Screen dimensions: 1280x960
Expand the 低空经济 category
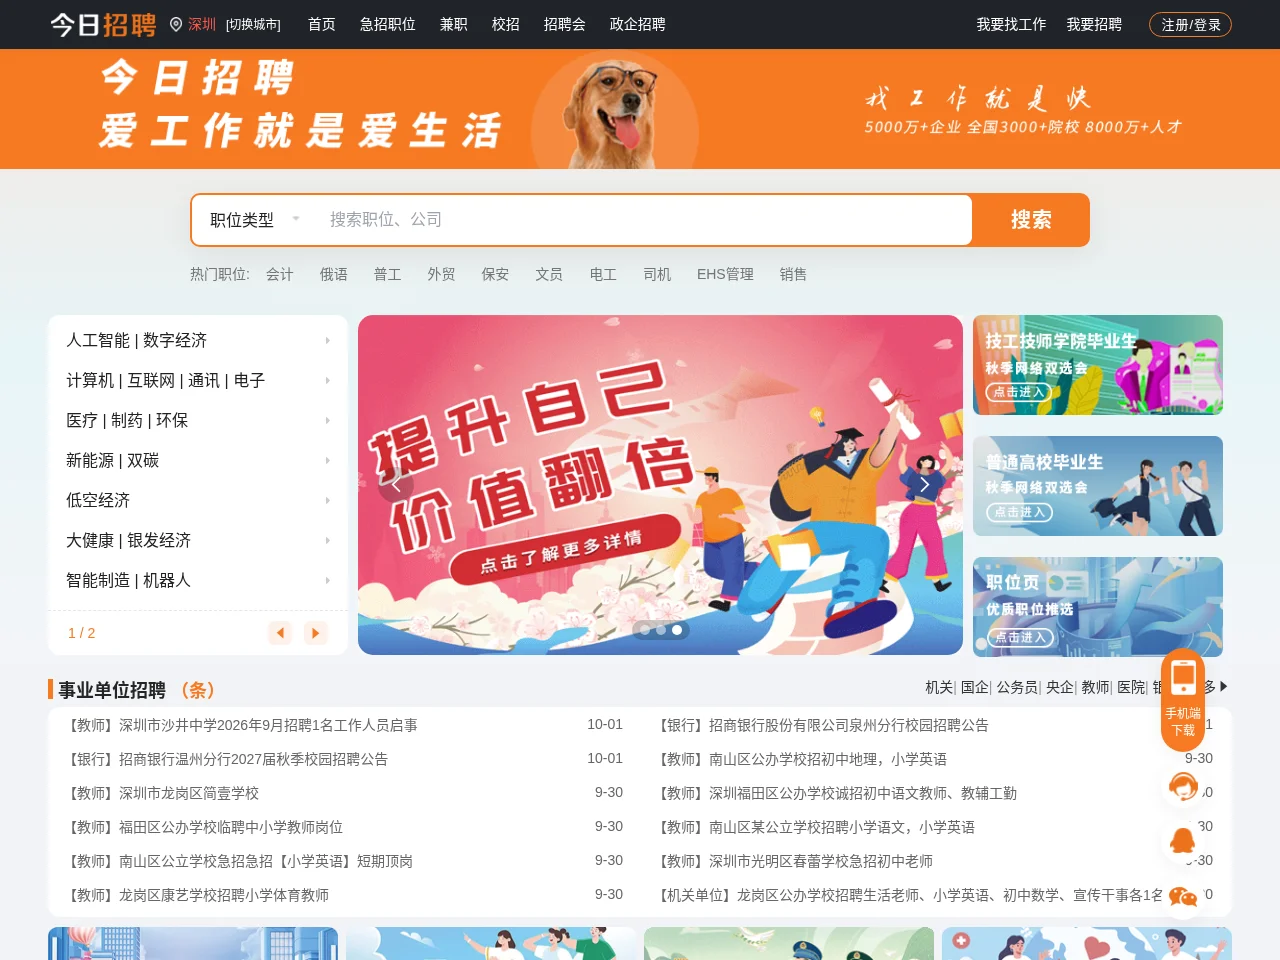pyautogui.click(x=198, y=500)
